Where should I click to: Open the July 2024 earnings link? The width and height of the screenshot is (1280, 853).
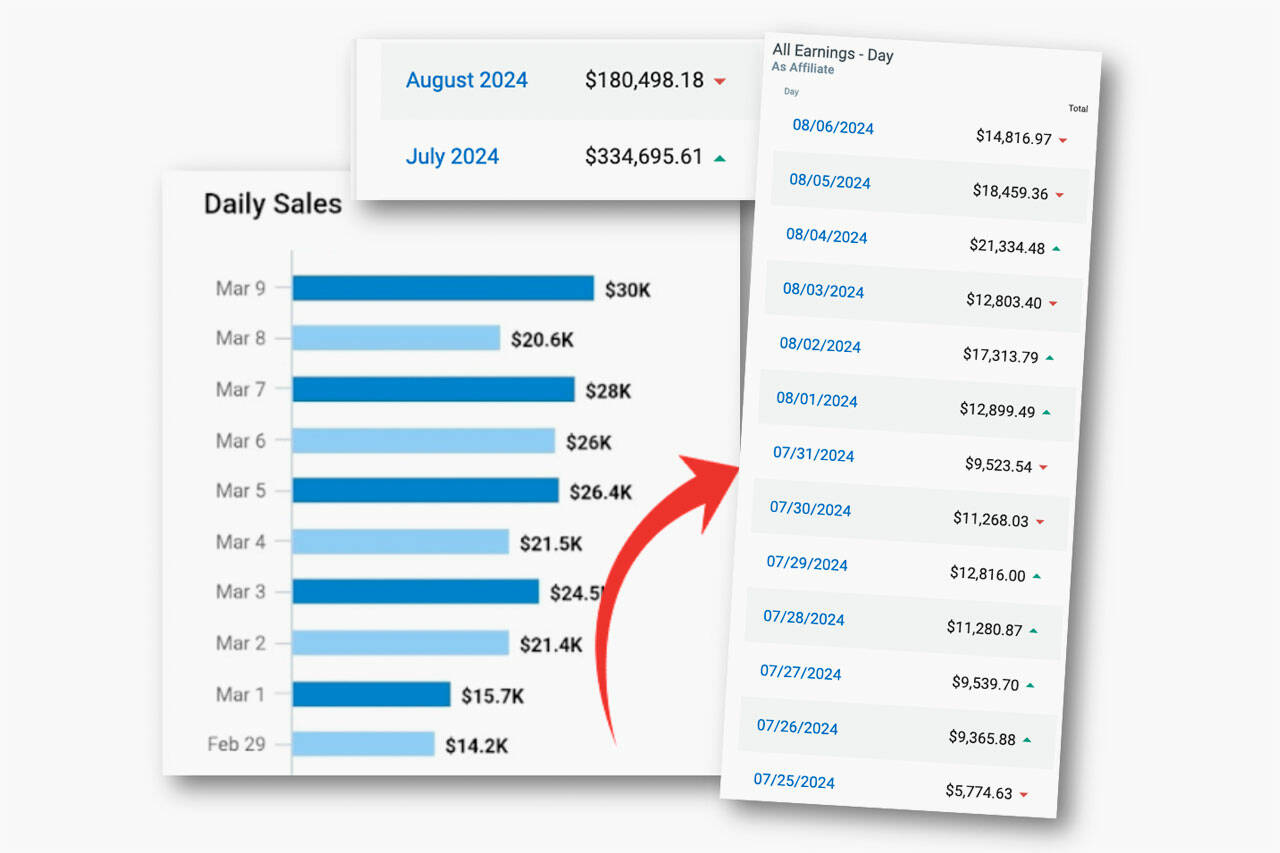coord(452,156)
